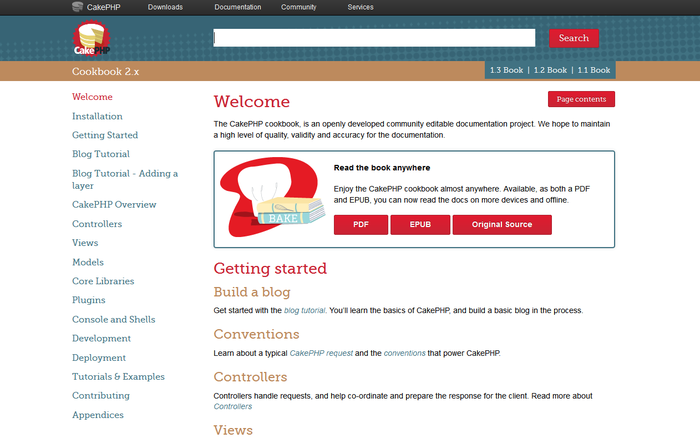Click the Welcome page heading
Screen dimensions: 700x438
click(x=252, y=102)
